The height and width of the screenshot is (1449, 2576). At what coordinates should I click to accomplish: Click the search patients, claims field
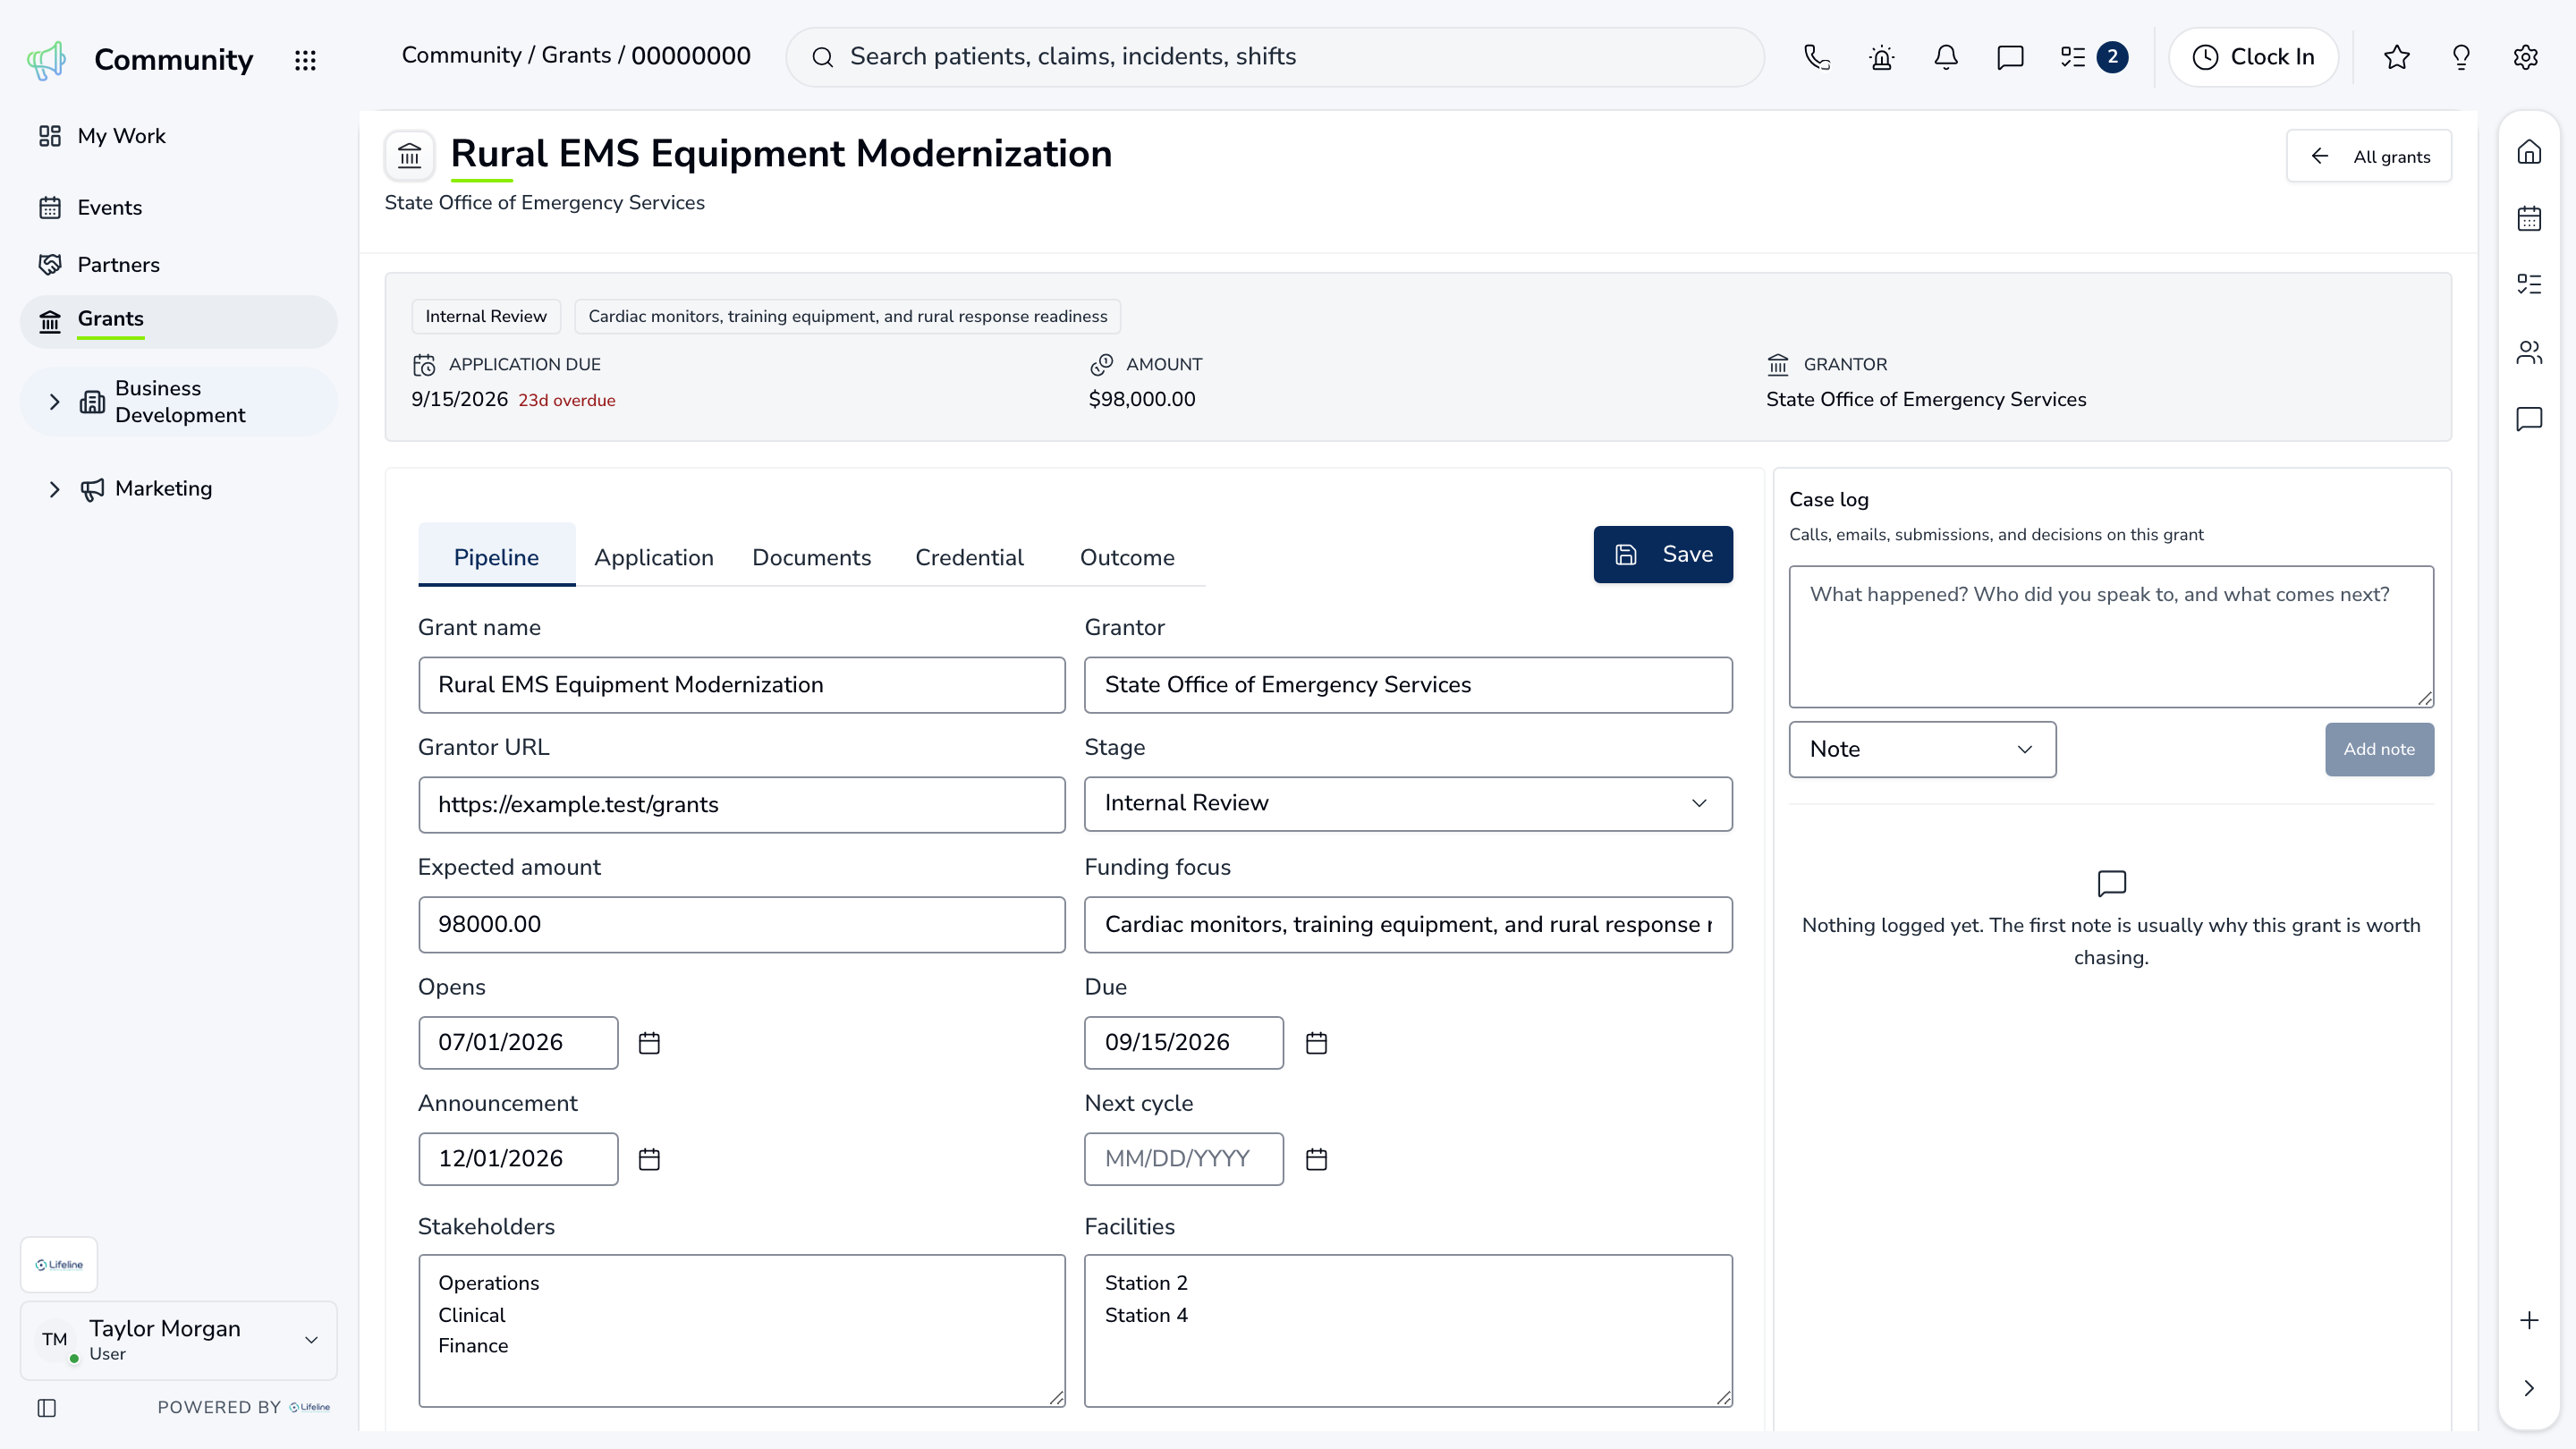1275,57
